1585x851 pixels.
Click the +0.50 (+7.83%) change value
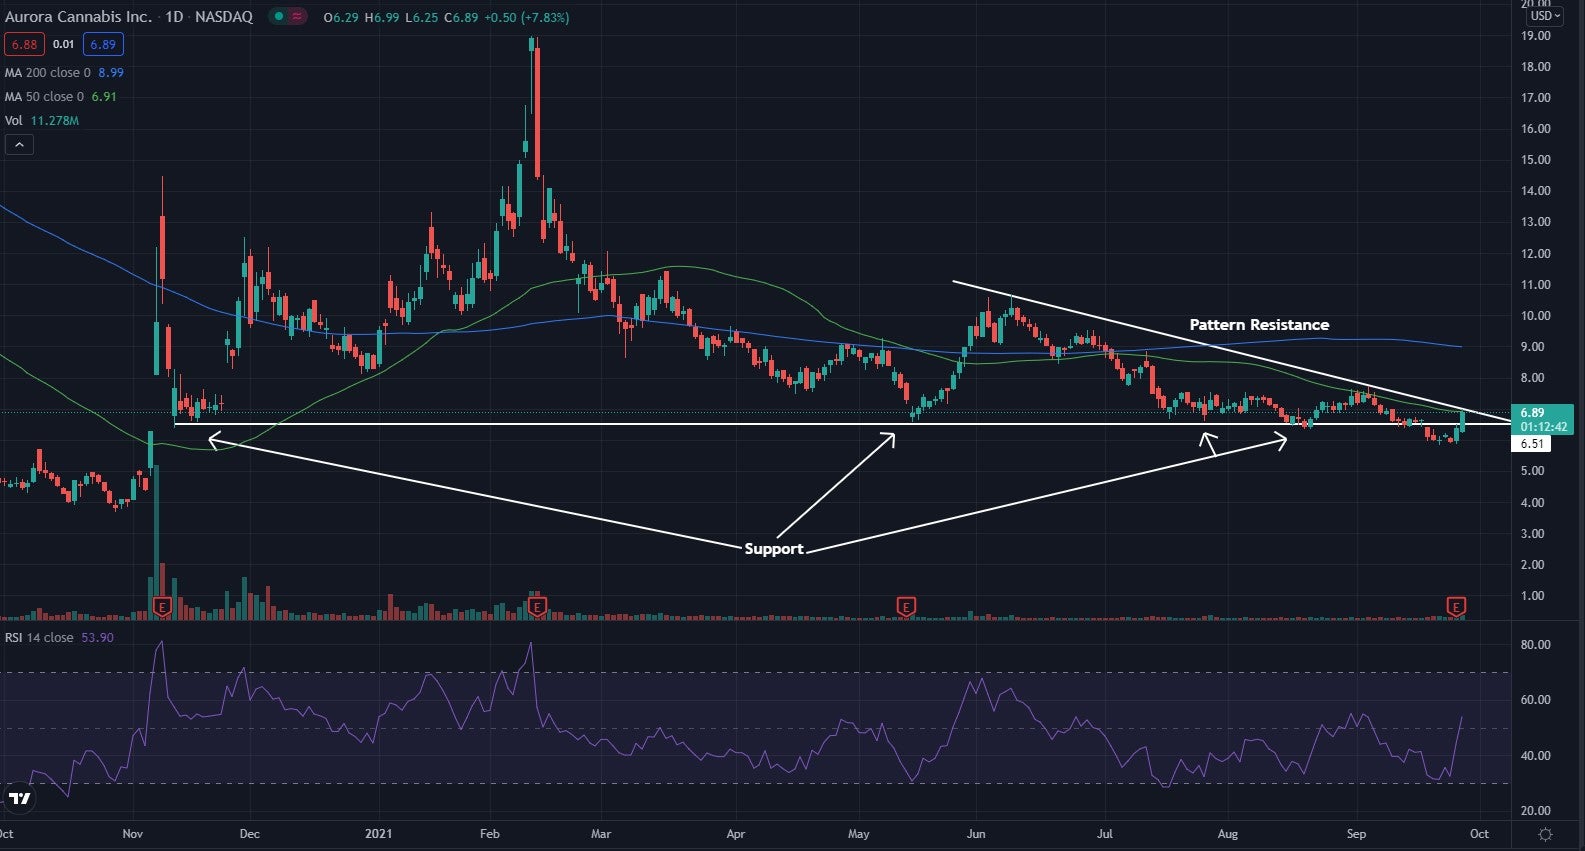coord(528,17)
